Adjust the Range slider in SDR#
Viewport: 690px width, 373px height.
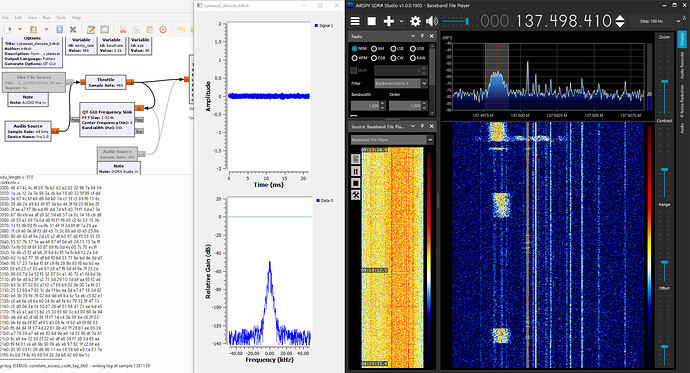(664, 262)
